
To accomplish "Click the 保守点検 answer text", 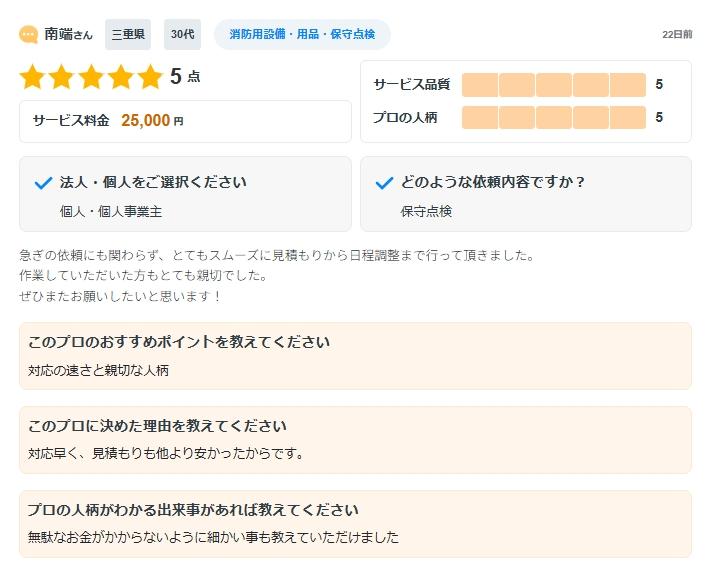I will (x=426, y=211).
